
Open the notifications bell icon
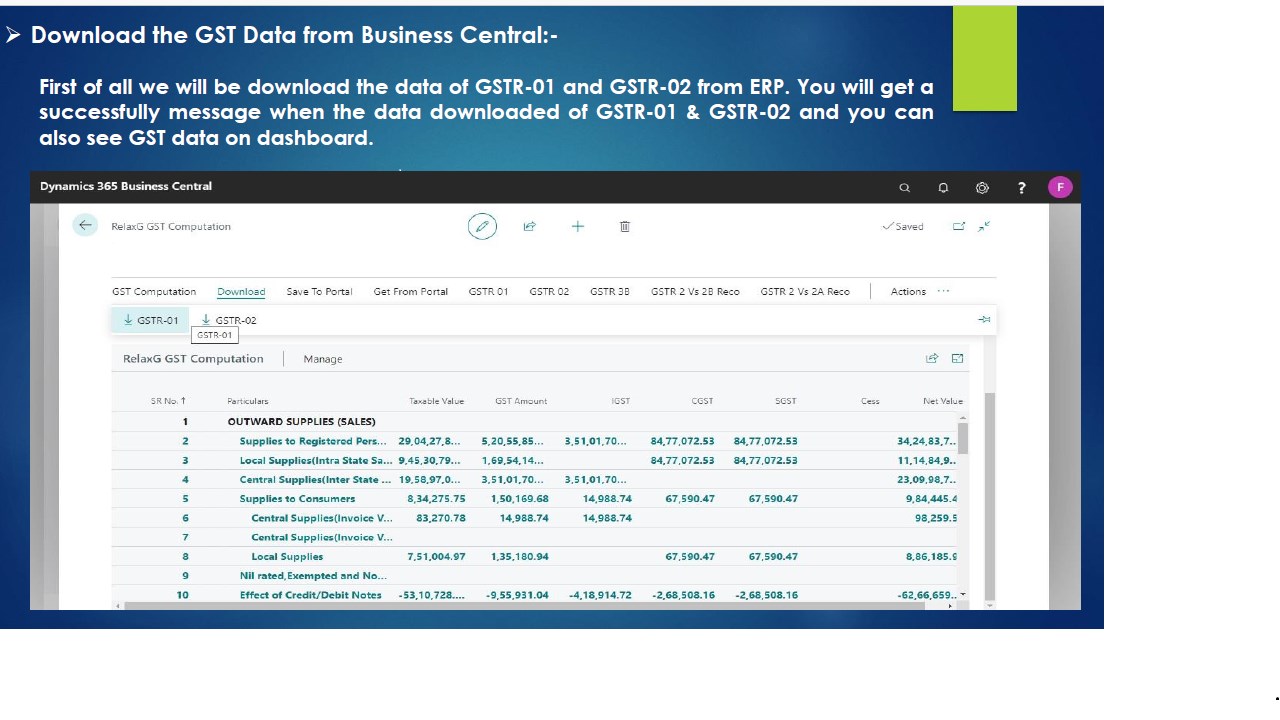point(943,187)
